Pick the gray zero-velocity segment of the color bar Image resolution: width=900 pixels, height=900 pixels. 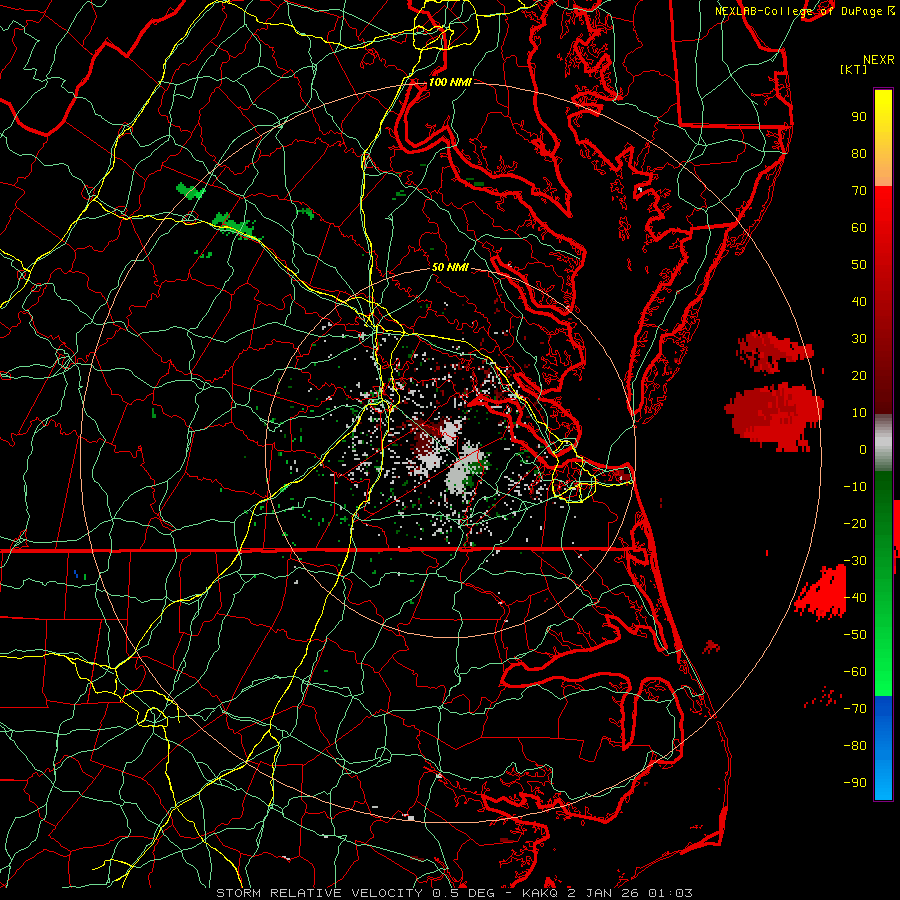[x=883, y=443]
